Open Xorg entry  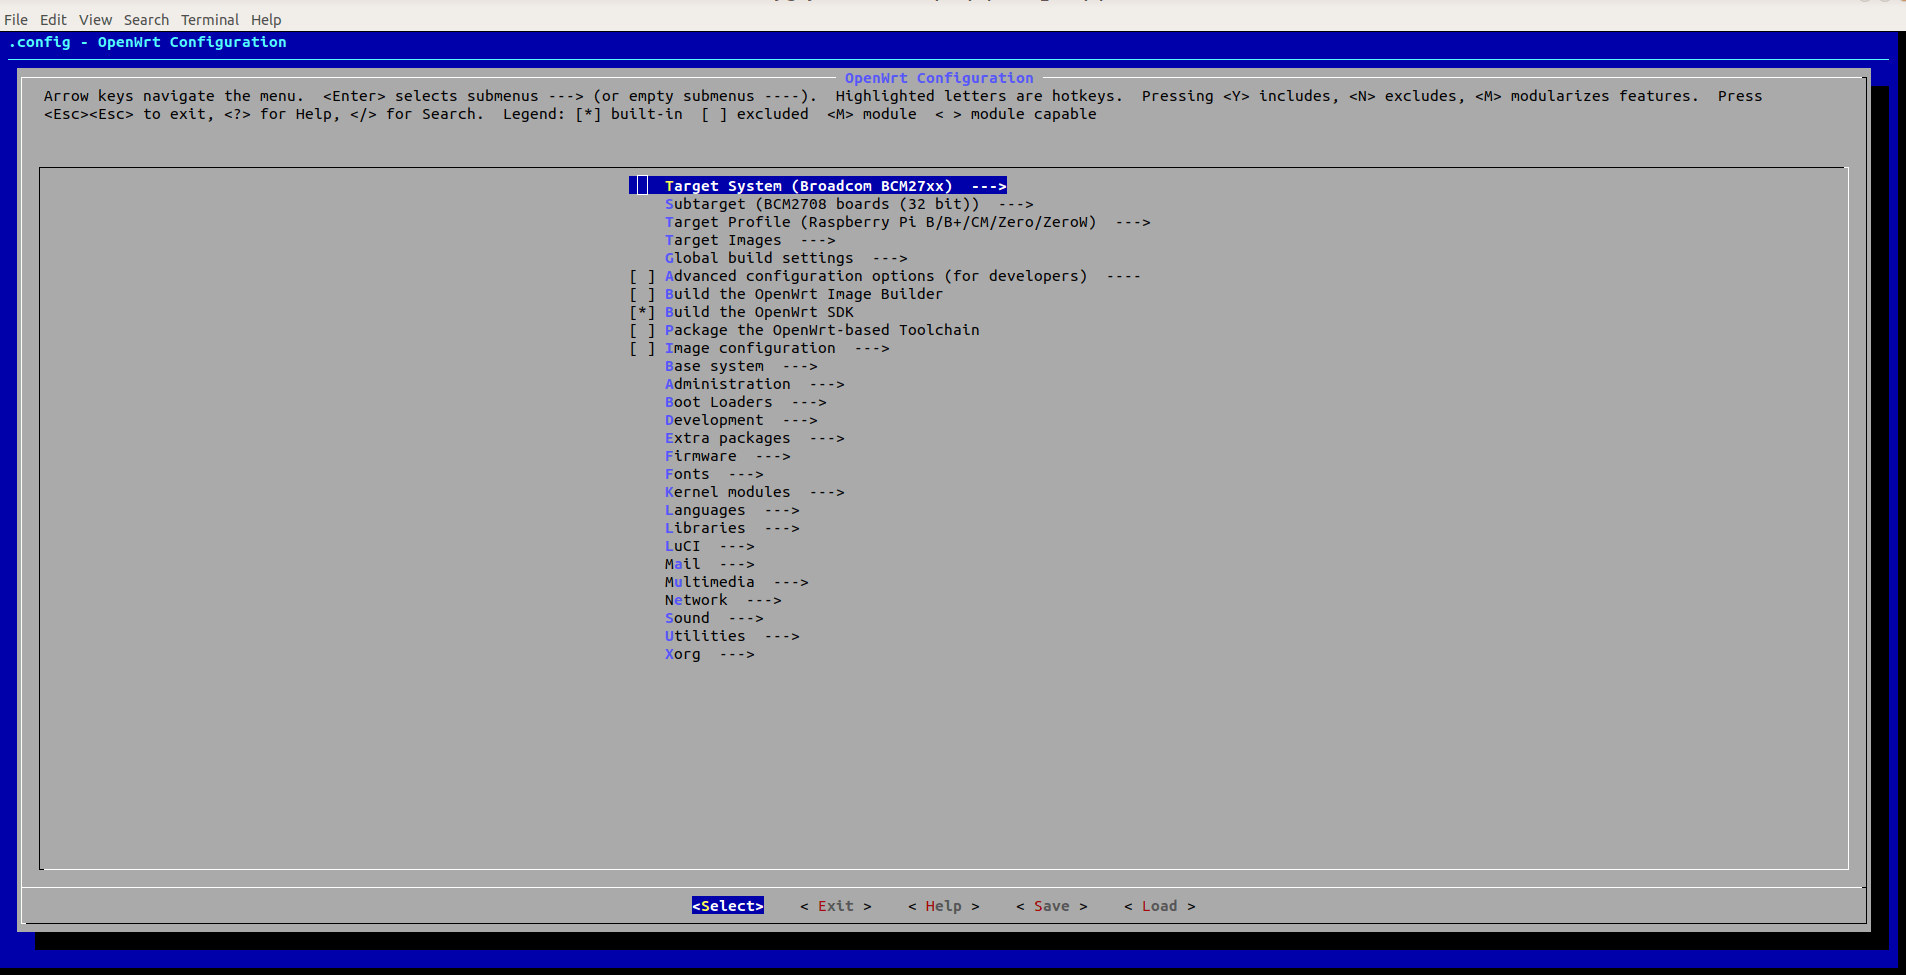click(710, 654)
